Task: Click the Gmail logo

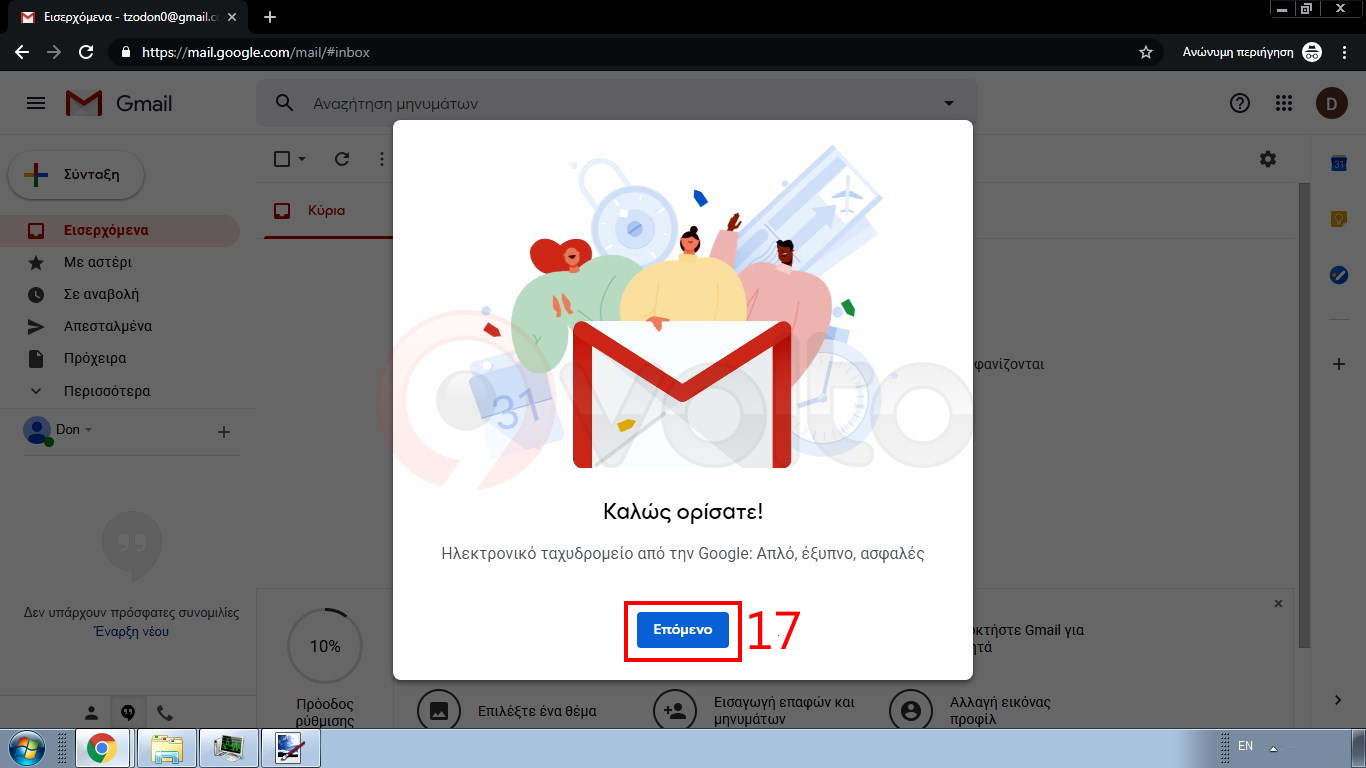Action: coord(119,103)
